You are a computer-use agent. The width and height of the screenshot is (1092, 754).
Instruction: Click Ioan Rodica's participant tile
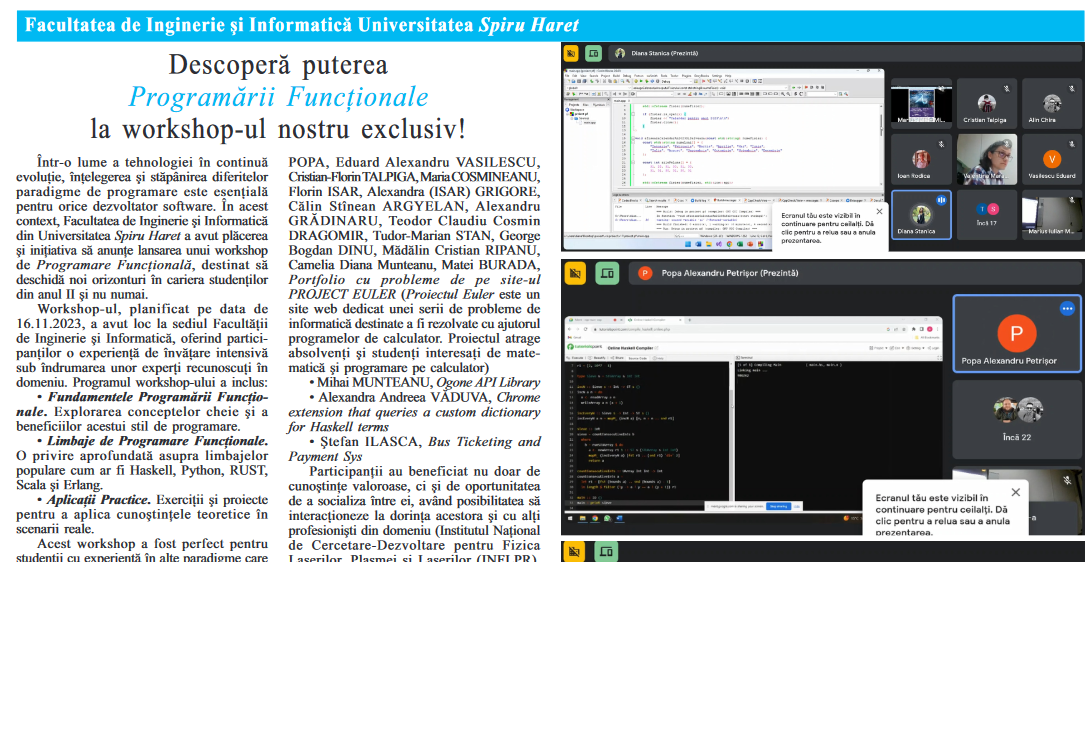coord(922,160)
